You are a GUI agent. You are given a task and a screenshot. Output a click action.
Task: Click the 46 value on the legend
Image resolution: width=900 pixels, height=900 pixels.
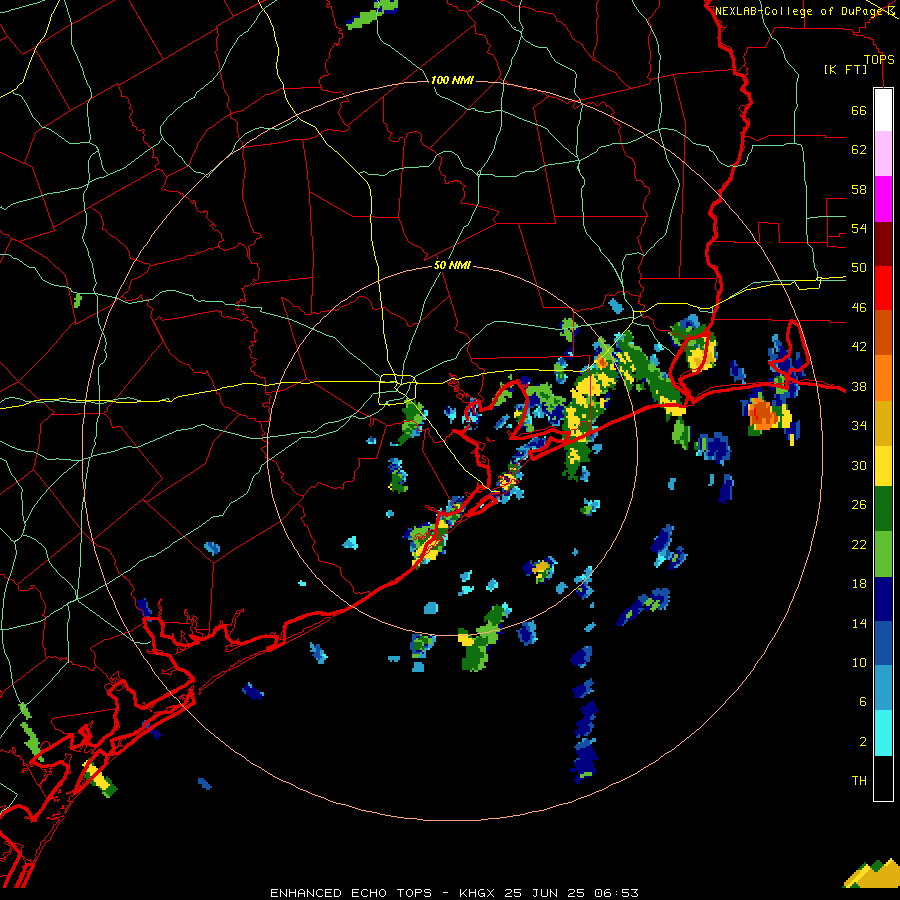[859, 308]
